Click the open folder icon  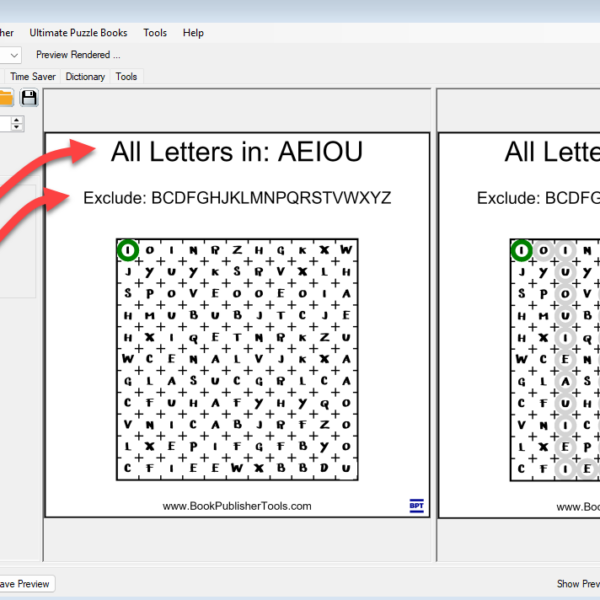pyautogui.click(x=6, y=97)
